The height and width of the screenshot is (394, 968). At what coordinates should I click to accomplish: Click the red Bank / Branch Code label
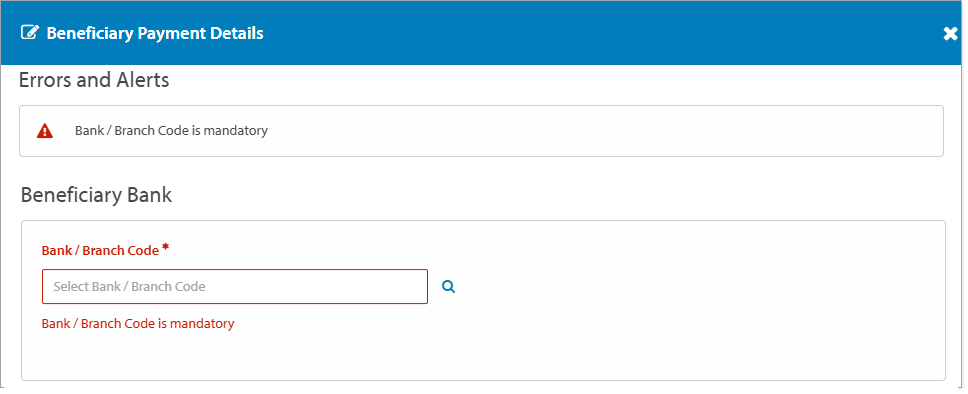(x=100, y=251)
